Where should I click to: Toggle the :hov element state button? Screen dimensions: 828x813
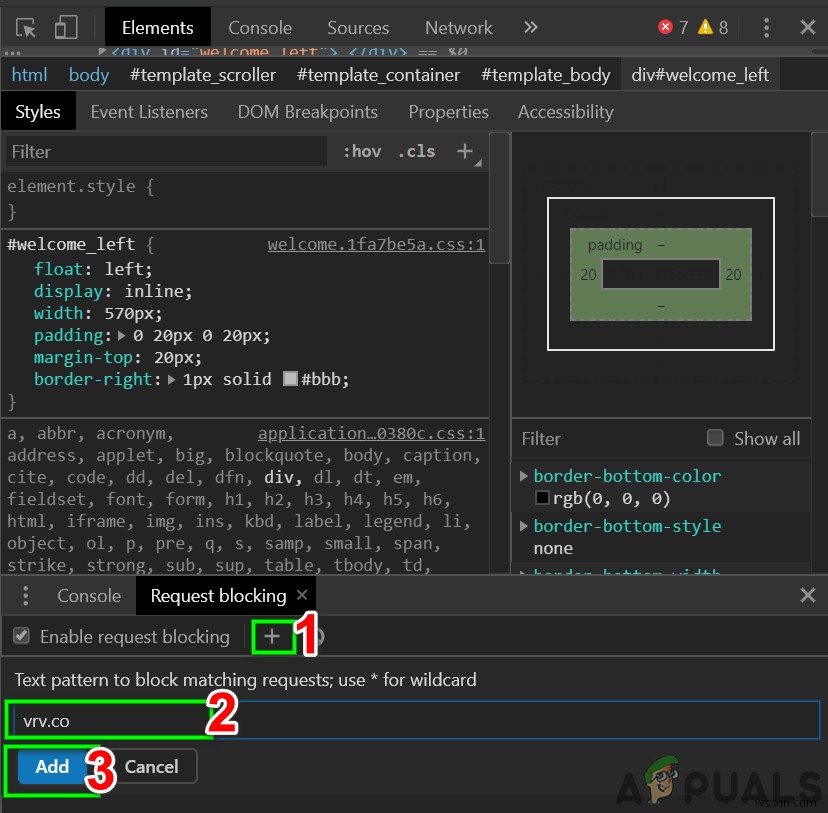(x=362, y=151)
